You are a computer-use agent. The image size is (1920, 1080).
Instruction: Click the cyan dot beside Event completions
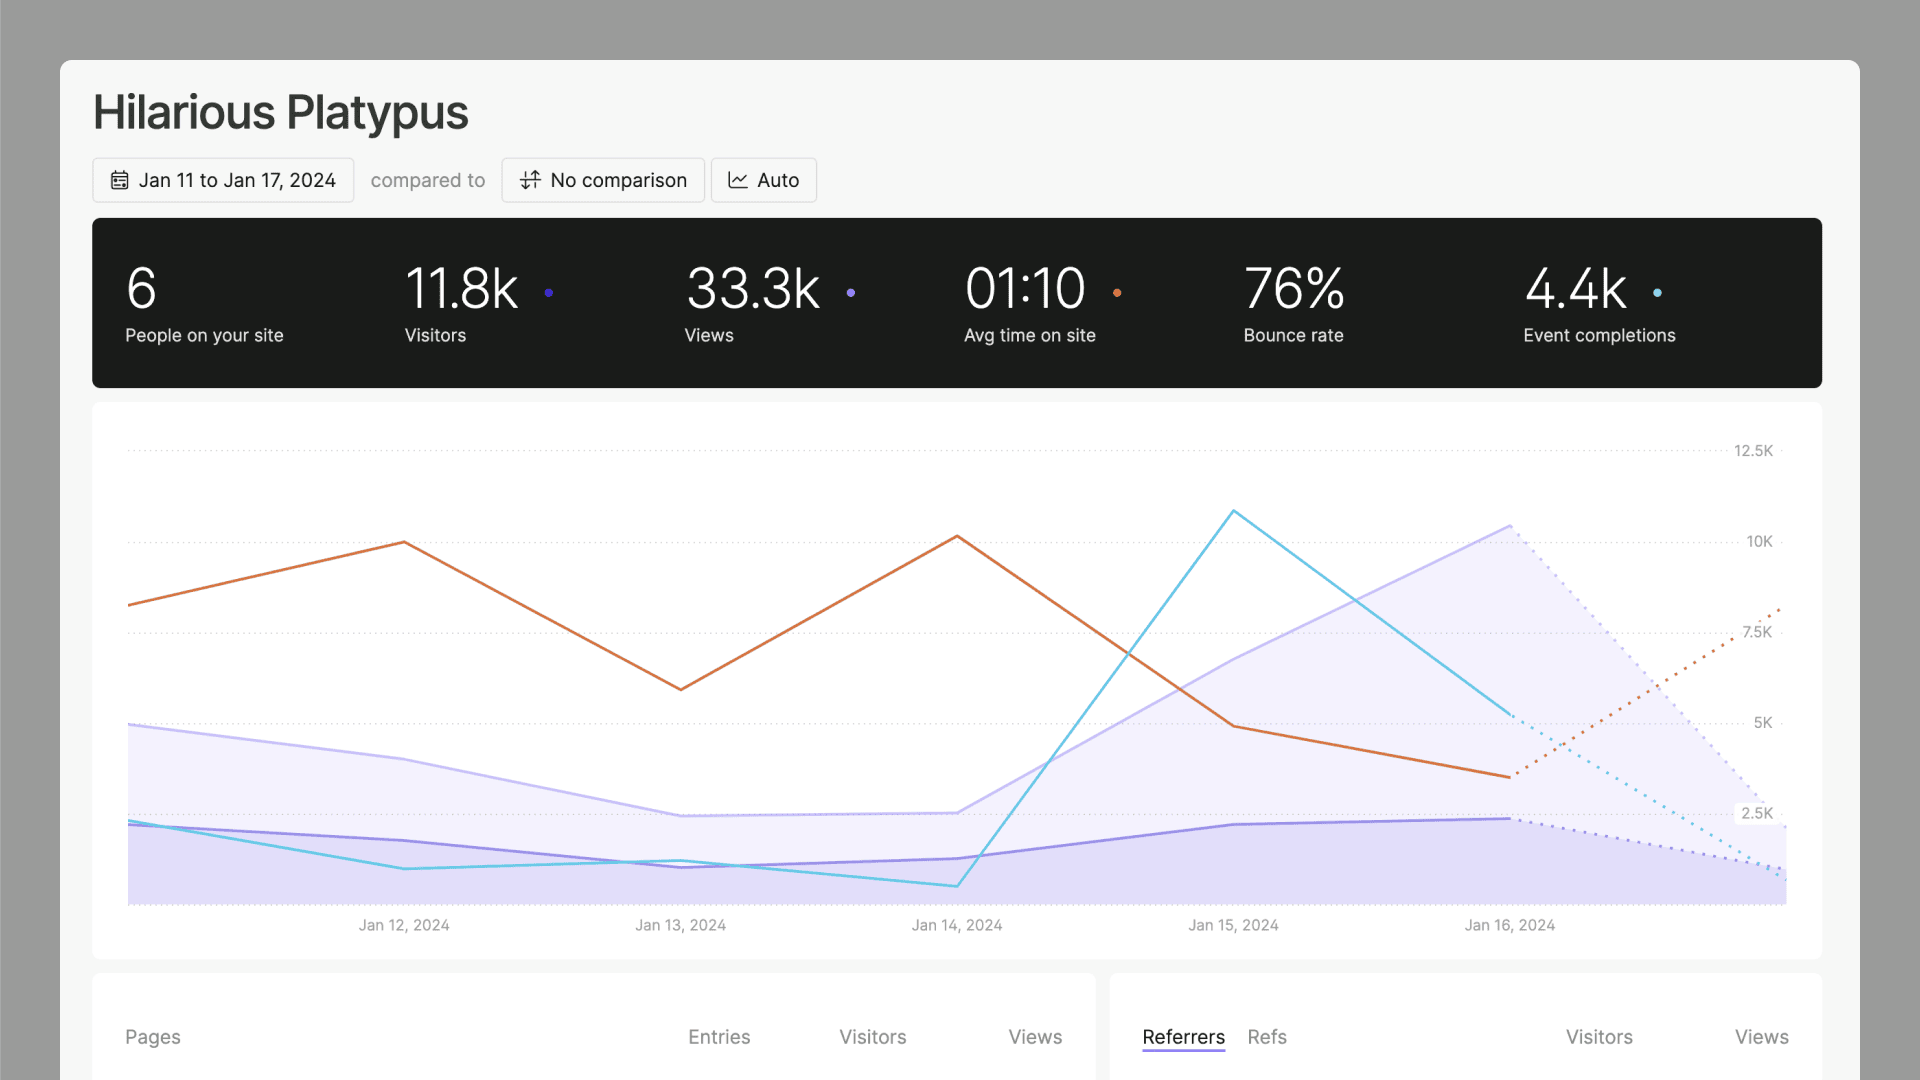tap(1658, 293)
